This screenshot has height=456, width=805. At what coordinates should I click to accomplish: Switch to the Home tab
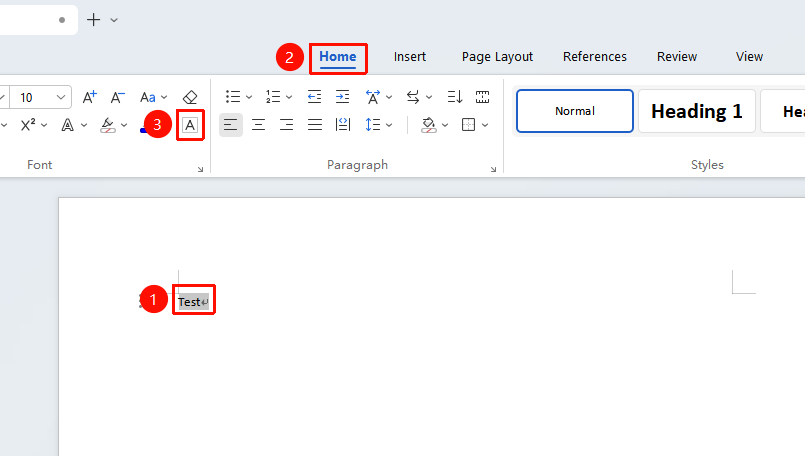338,56
